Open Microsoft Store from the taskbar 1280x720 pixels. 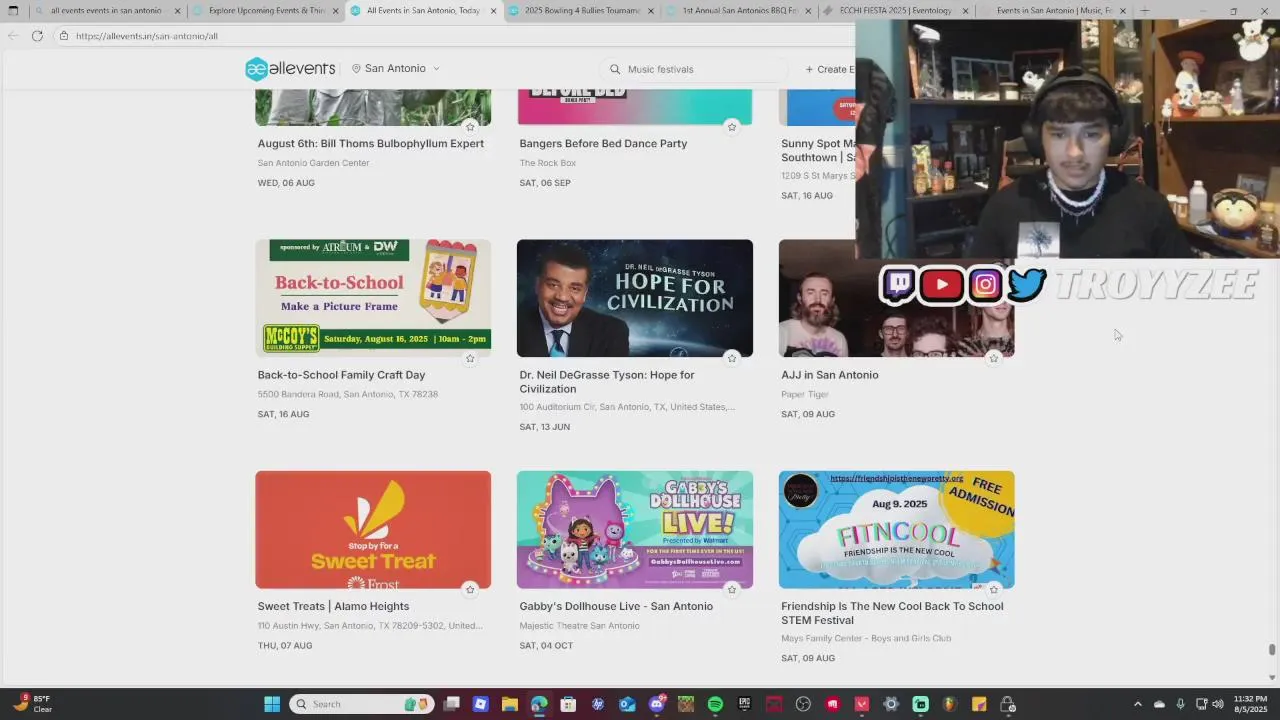tap(568, 704)
